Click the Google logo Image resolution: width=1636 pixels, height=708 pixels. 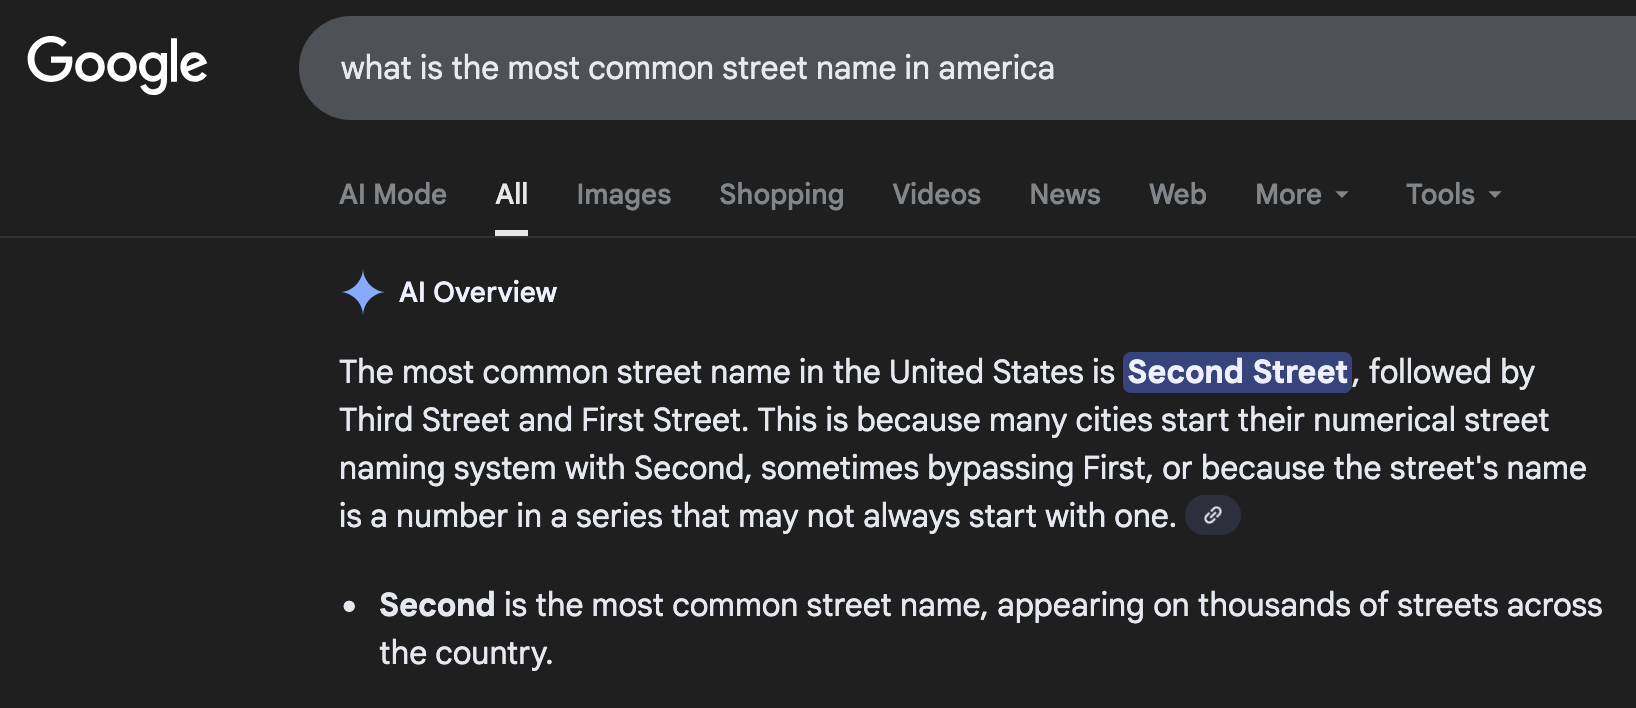pyautogui.click(x=117, y=64)
